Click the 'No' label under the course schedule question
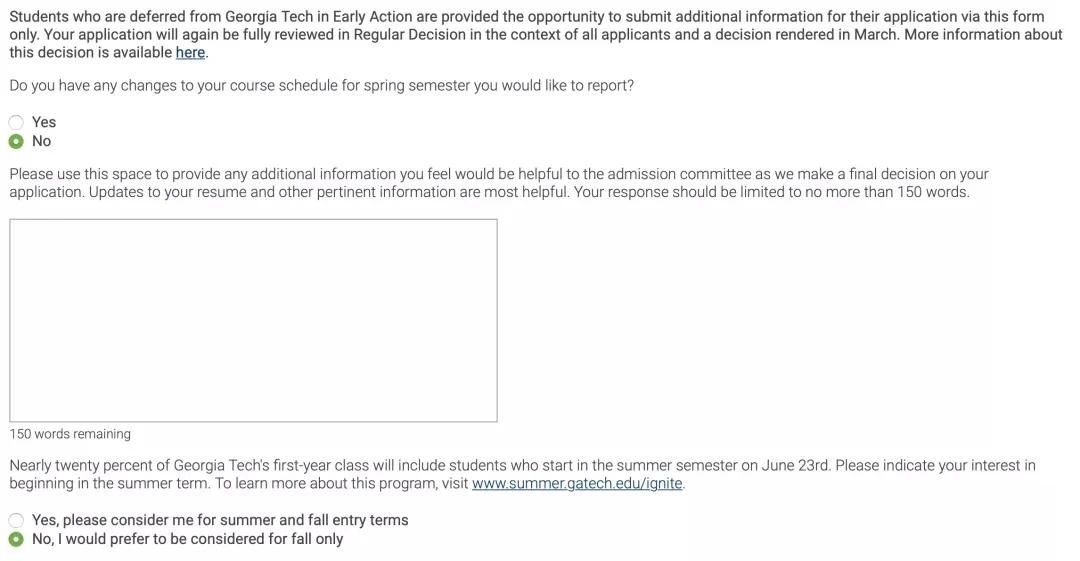The height and width of the screenshot is (561, 1080). click(41, 141)
